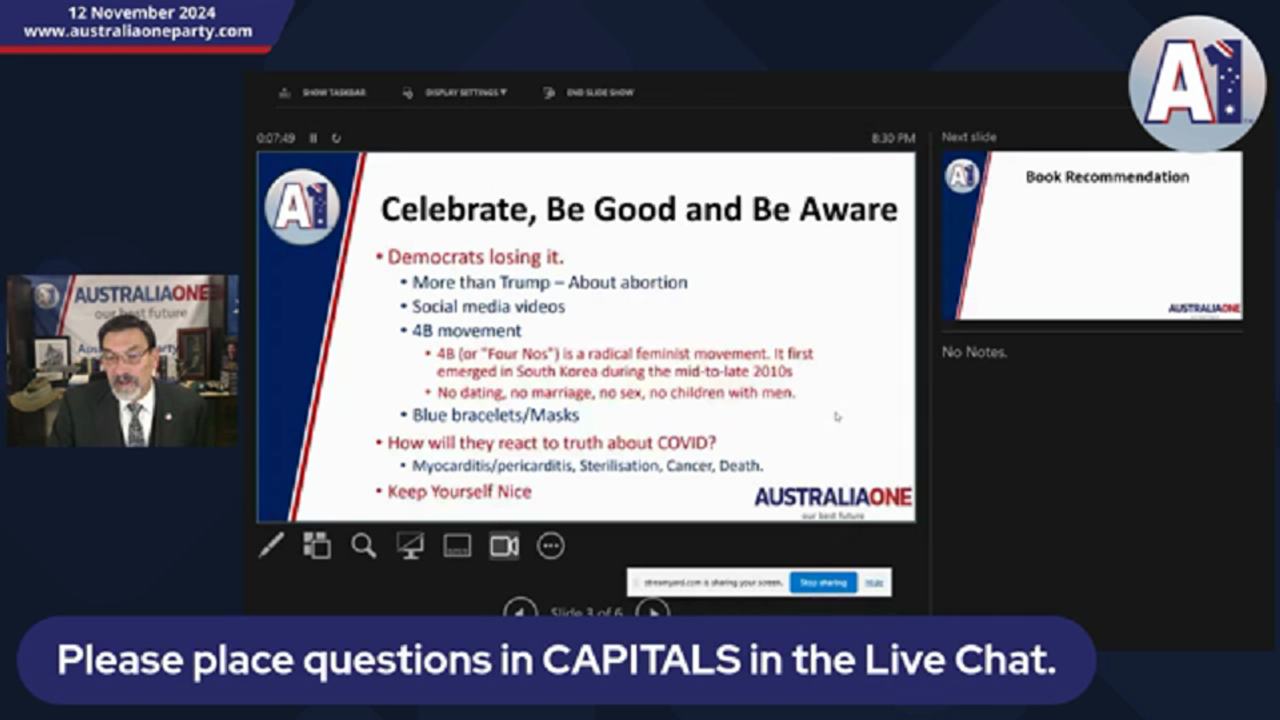The image size is (1280, 720).
Task: Go to the previous slide
Action: (x=520, y=610)
